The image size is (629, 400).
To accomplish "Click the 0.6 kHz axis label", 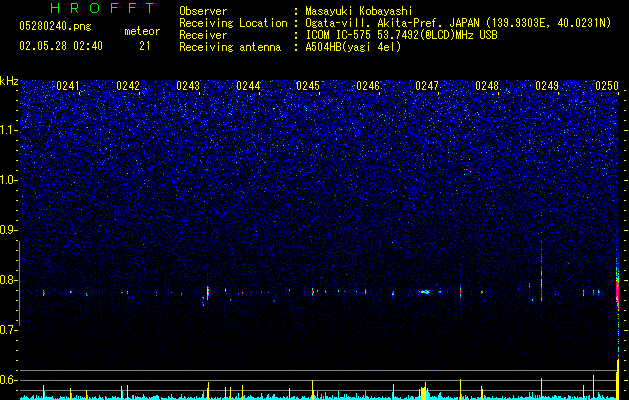I will pyautogui.click(x=9, y=380).
